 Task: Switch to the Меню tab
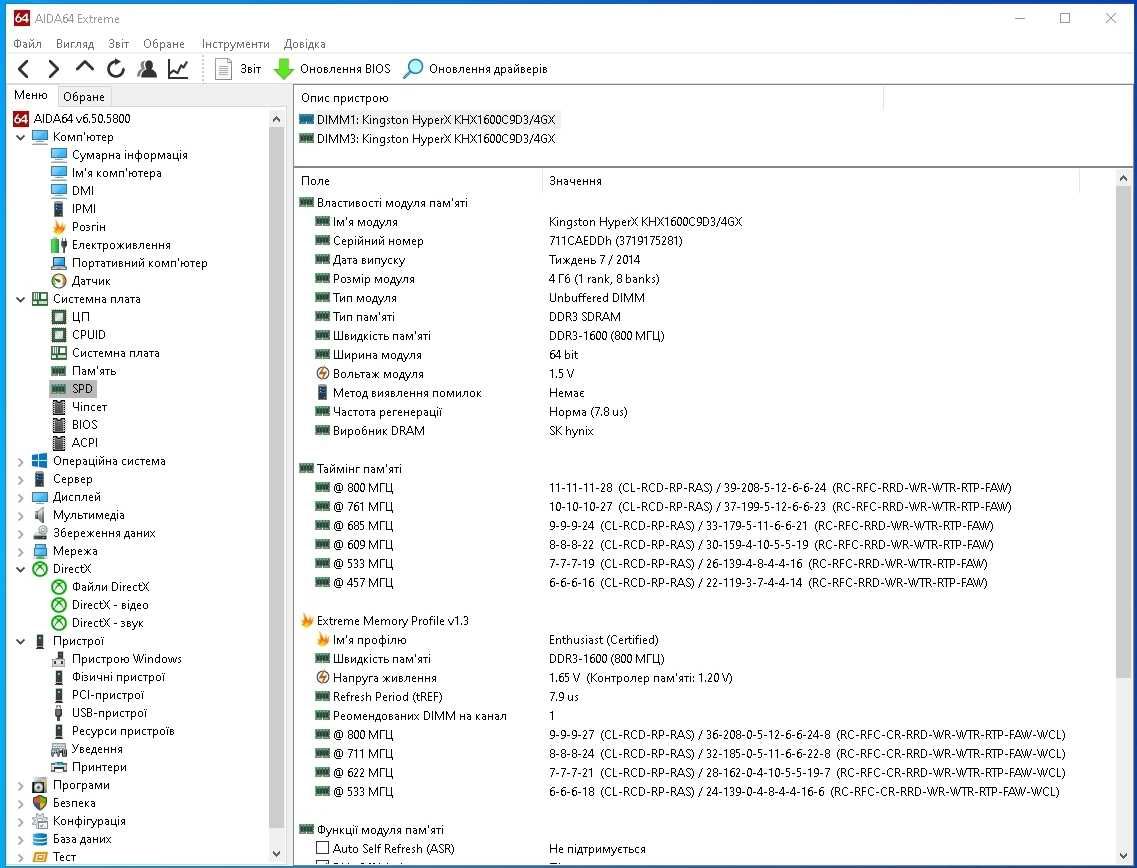coord(30,96)
